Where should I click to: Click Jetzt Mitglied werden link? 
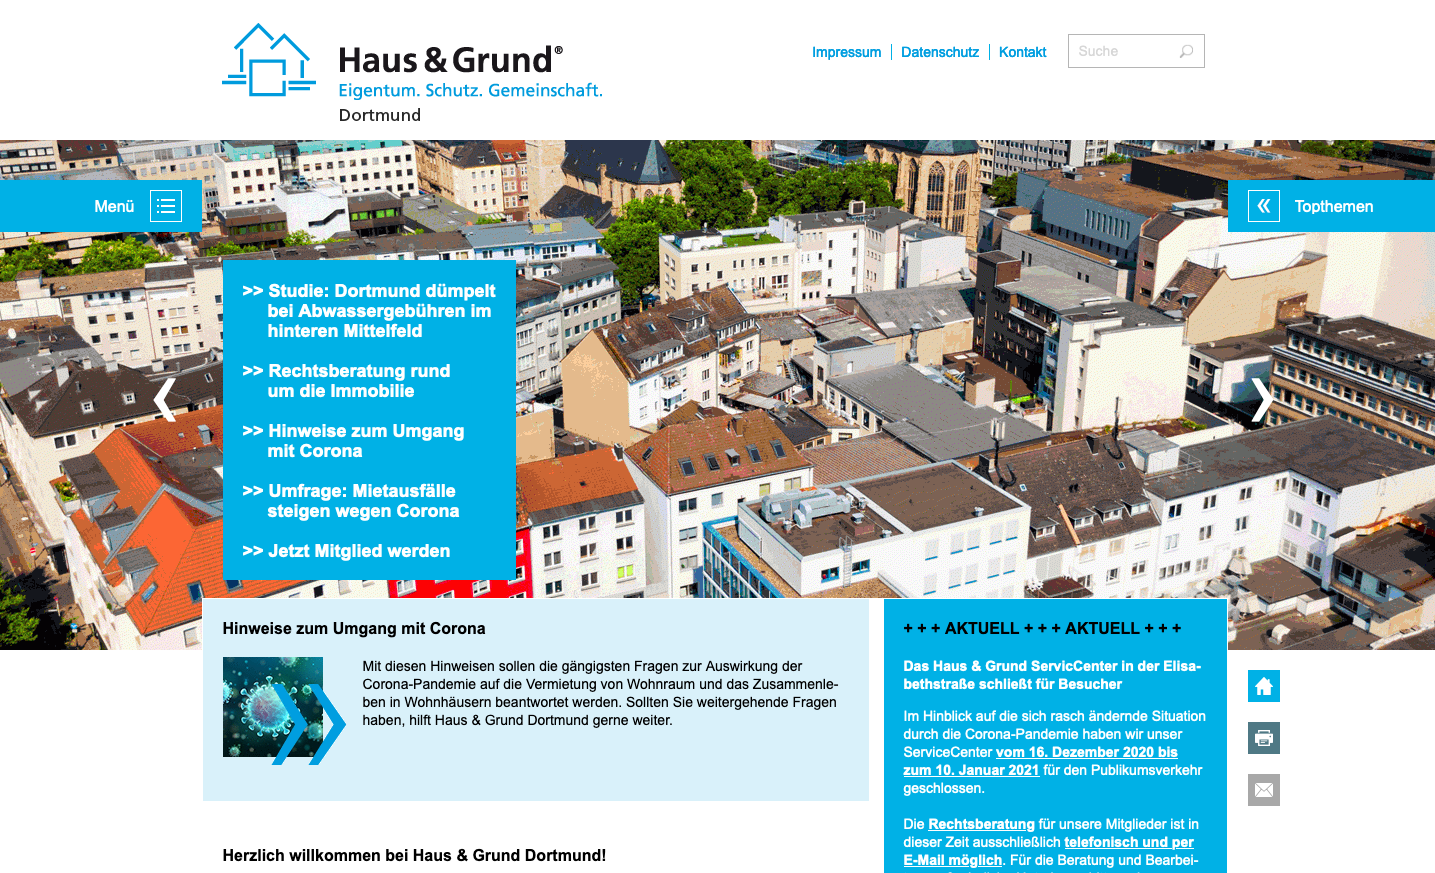[x=357, y=551]
